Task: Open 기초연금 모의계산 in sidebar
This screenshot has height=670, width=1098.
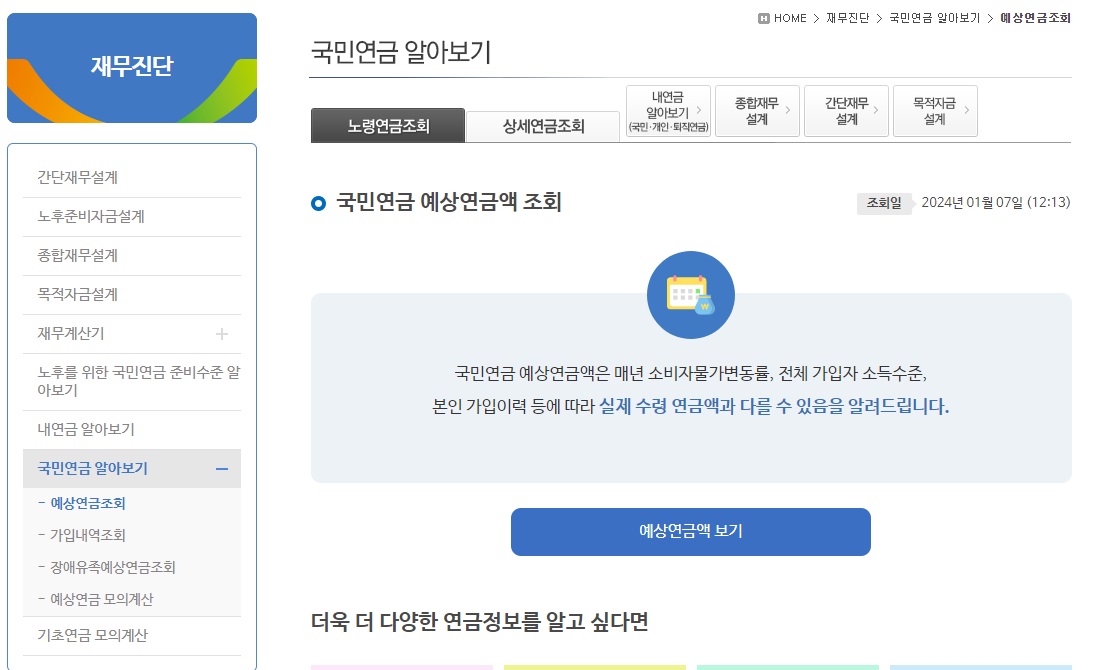Action: [132, 636]
